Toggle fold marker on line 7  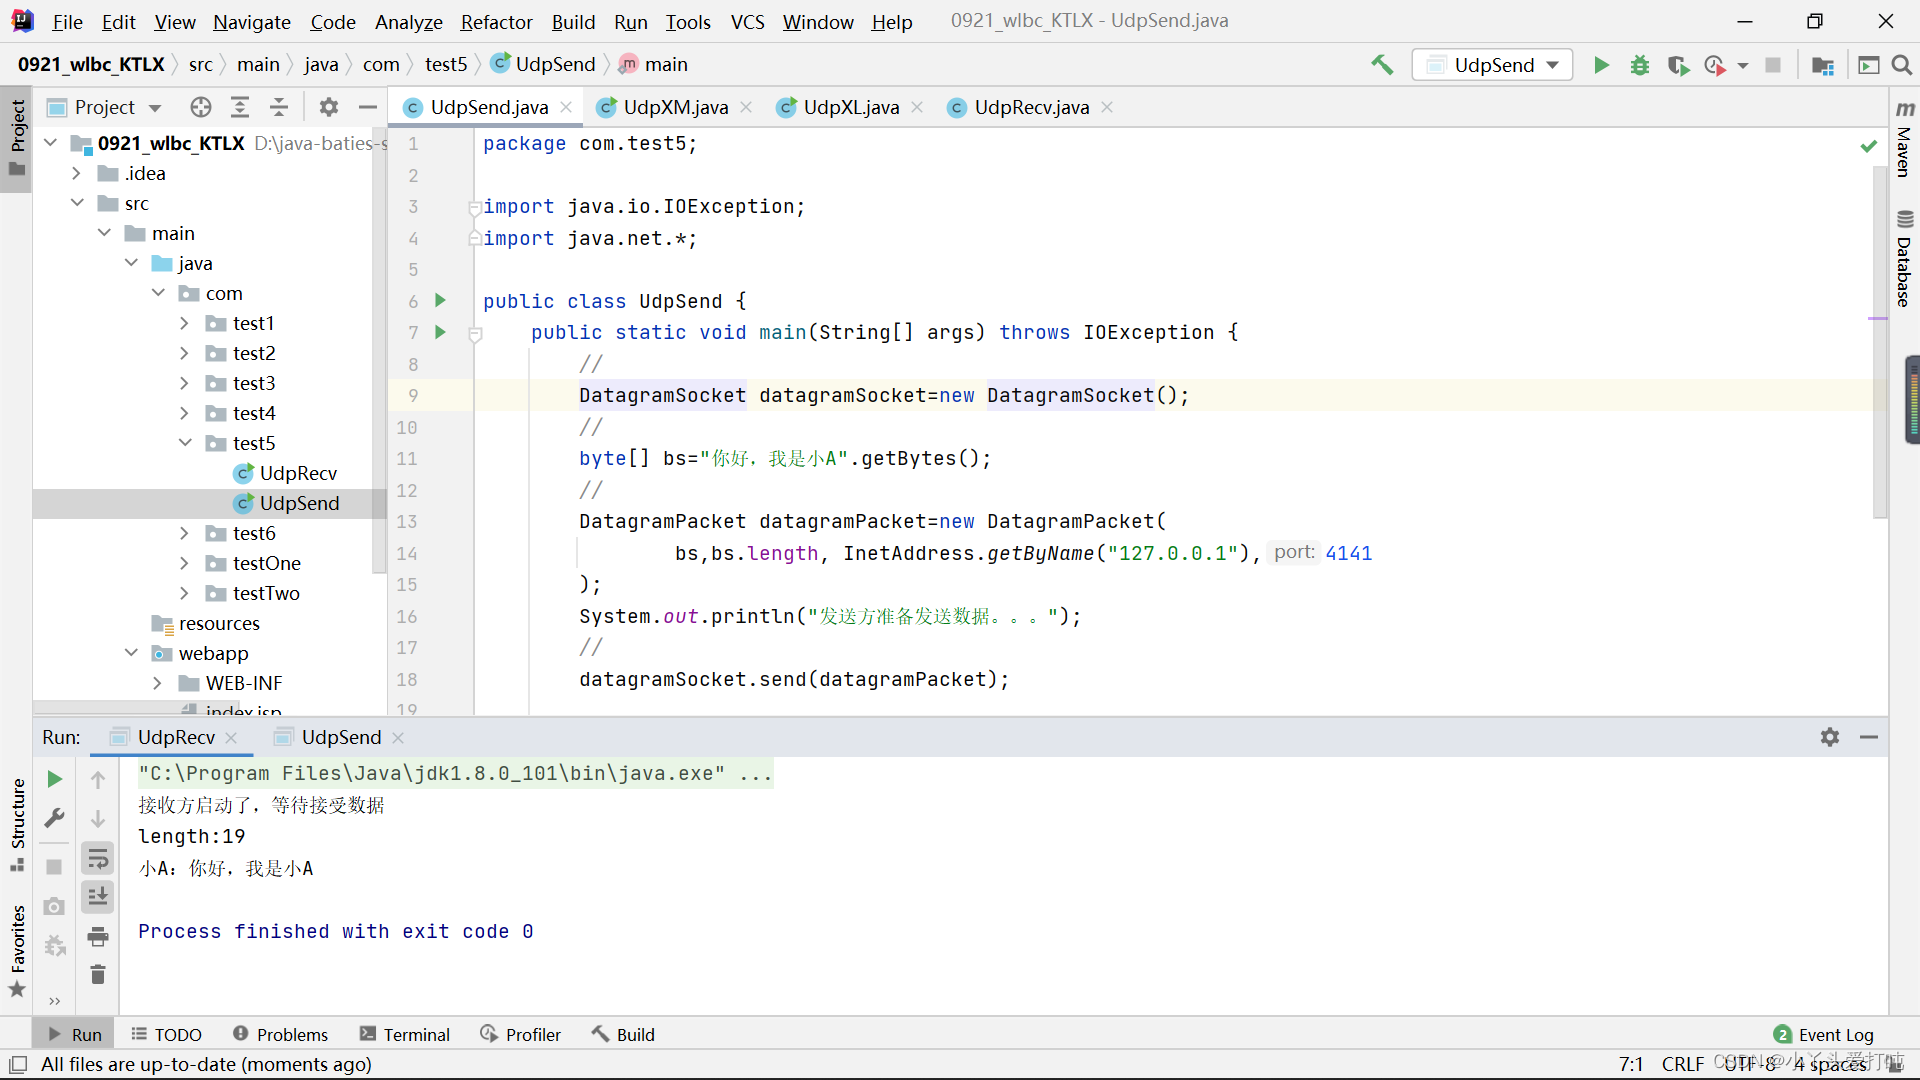tap(476, 334)
